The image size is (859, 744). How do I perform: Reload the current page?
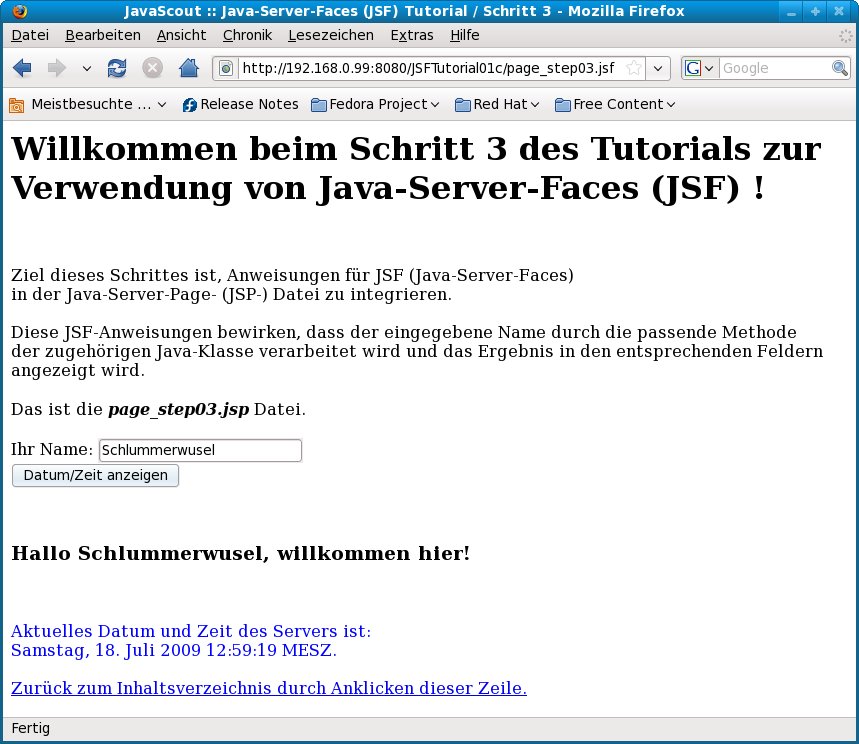coord(117,68)
